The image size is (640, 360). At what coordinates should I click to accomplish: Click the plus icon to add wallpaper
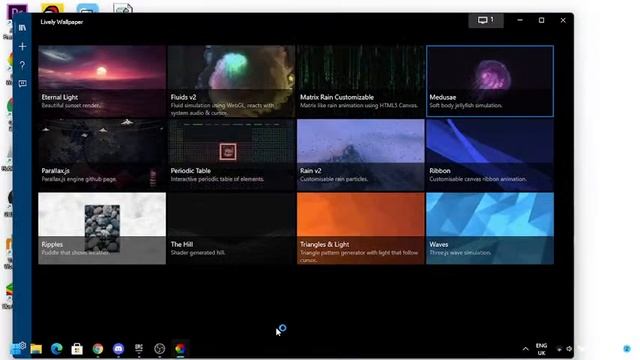coord(22,46)
